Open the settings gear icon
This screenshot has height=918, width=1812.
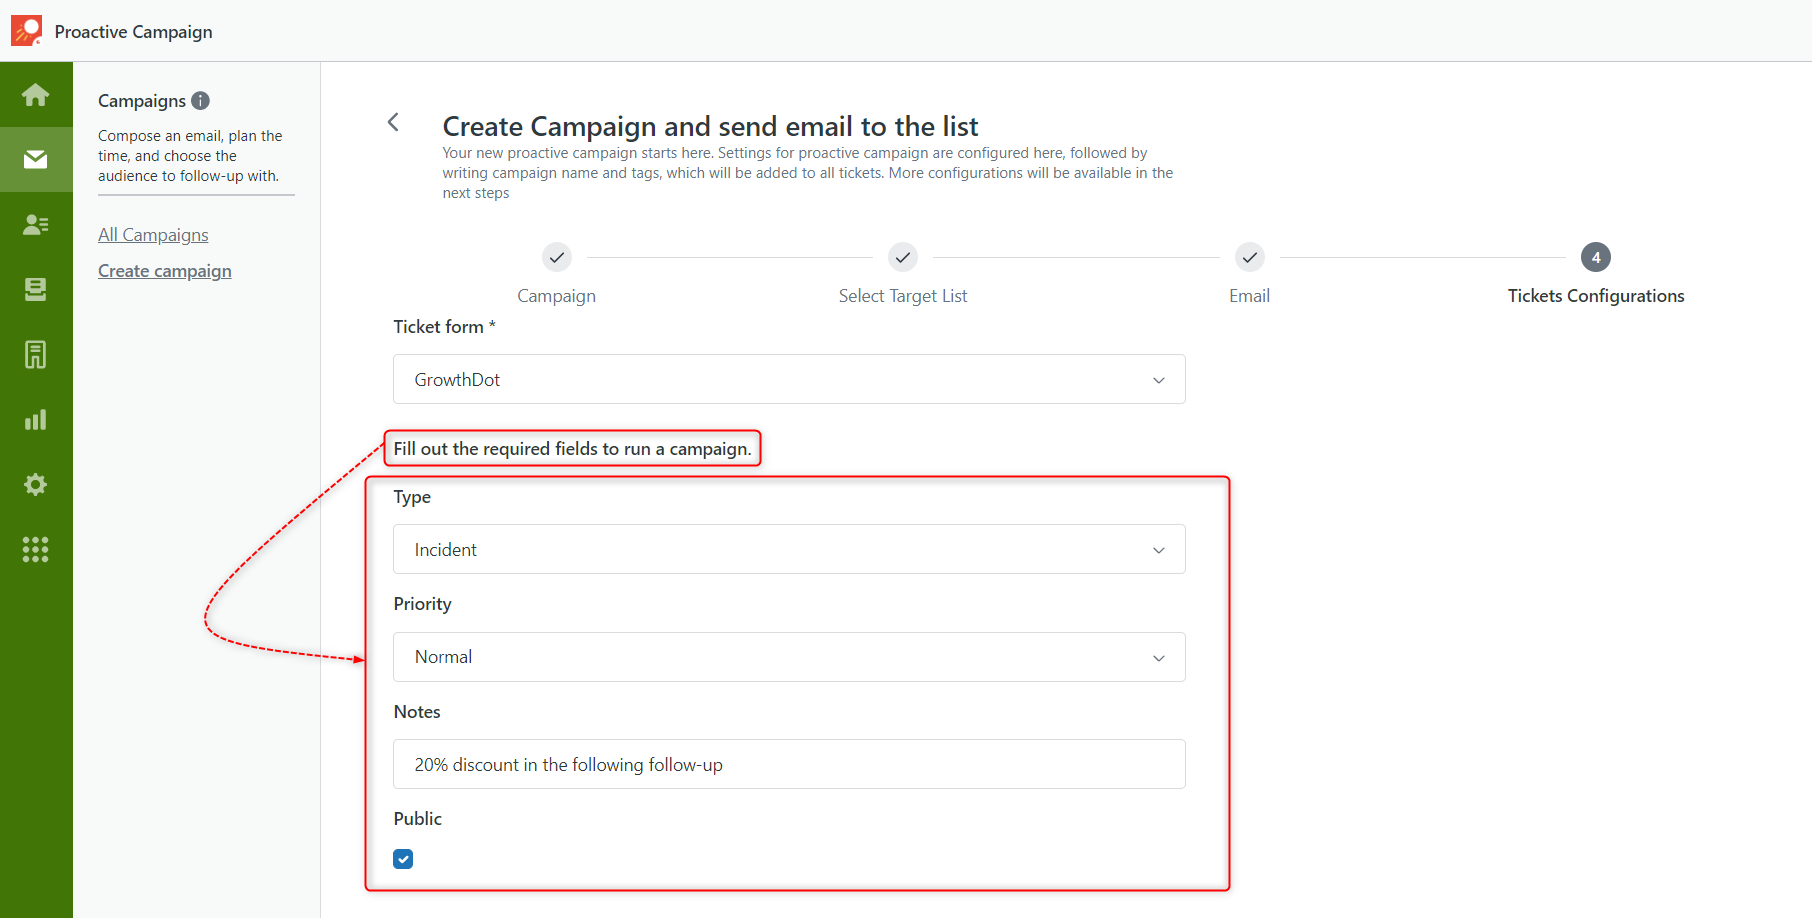pos(36,484)
